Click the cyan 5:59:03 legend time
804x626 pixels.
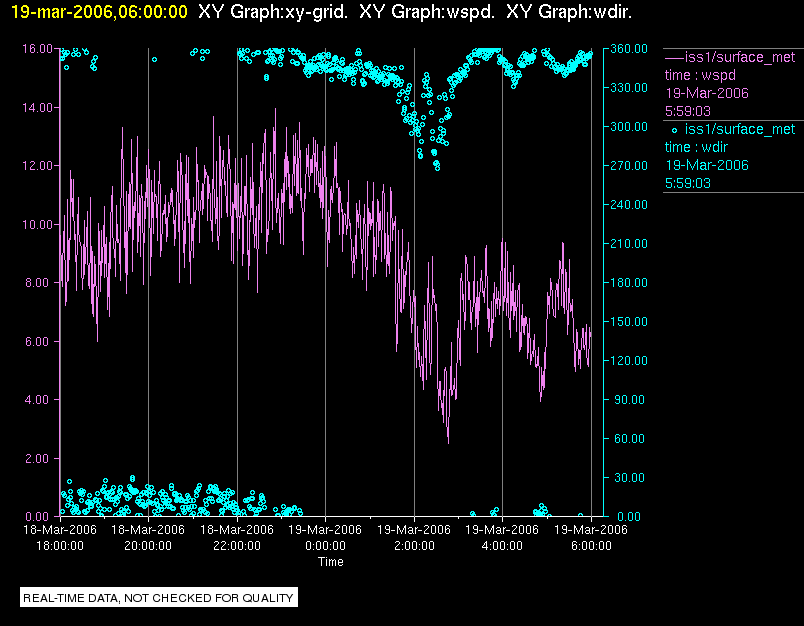click(x=688, y=183)
